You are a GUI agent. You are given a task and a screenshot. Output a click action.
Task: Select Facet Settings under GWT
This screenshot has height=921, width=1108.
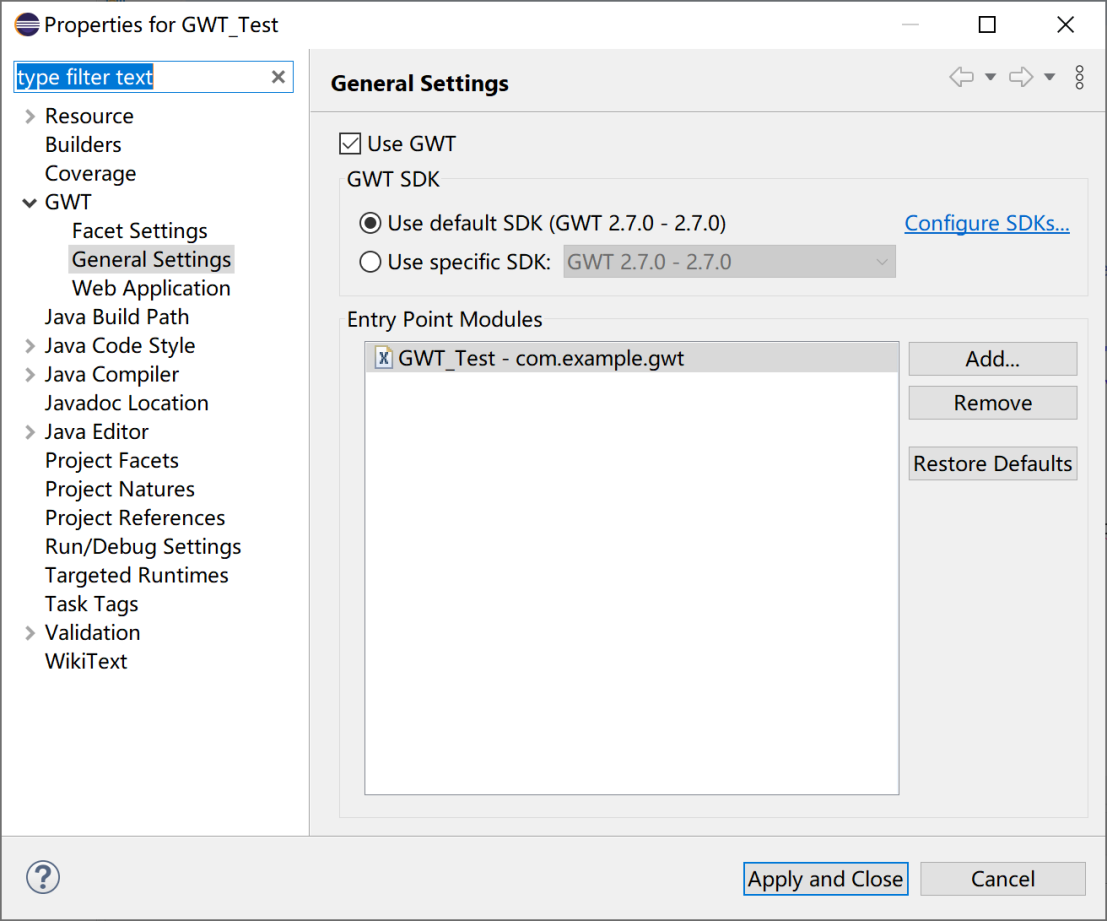click(139, 231)
